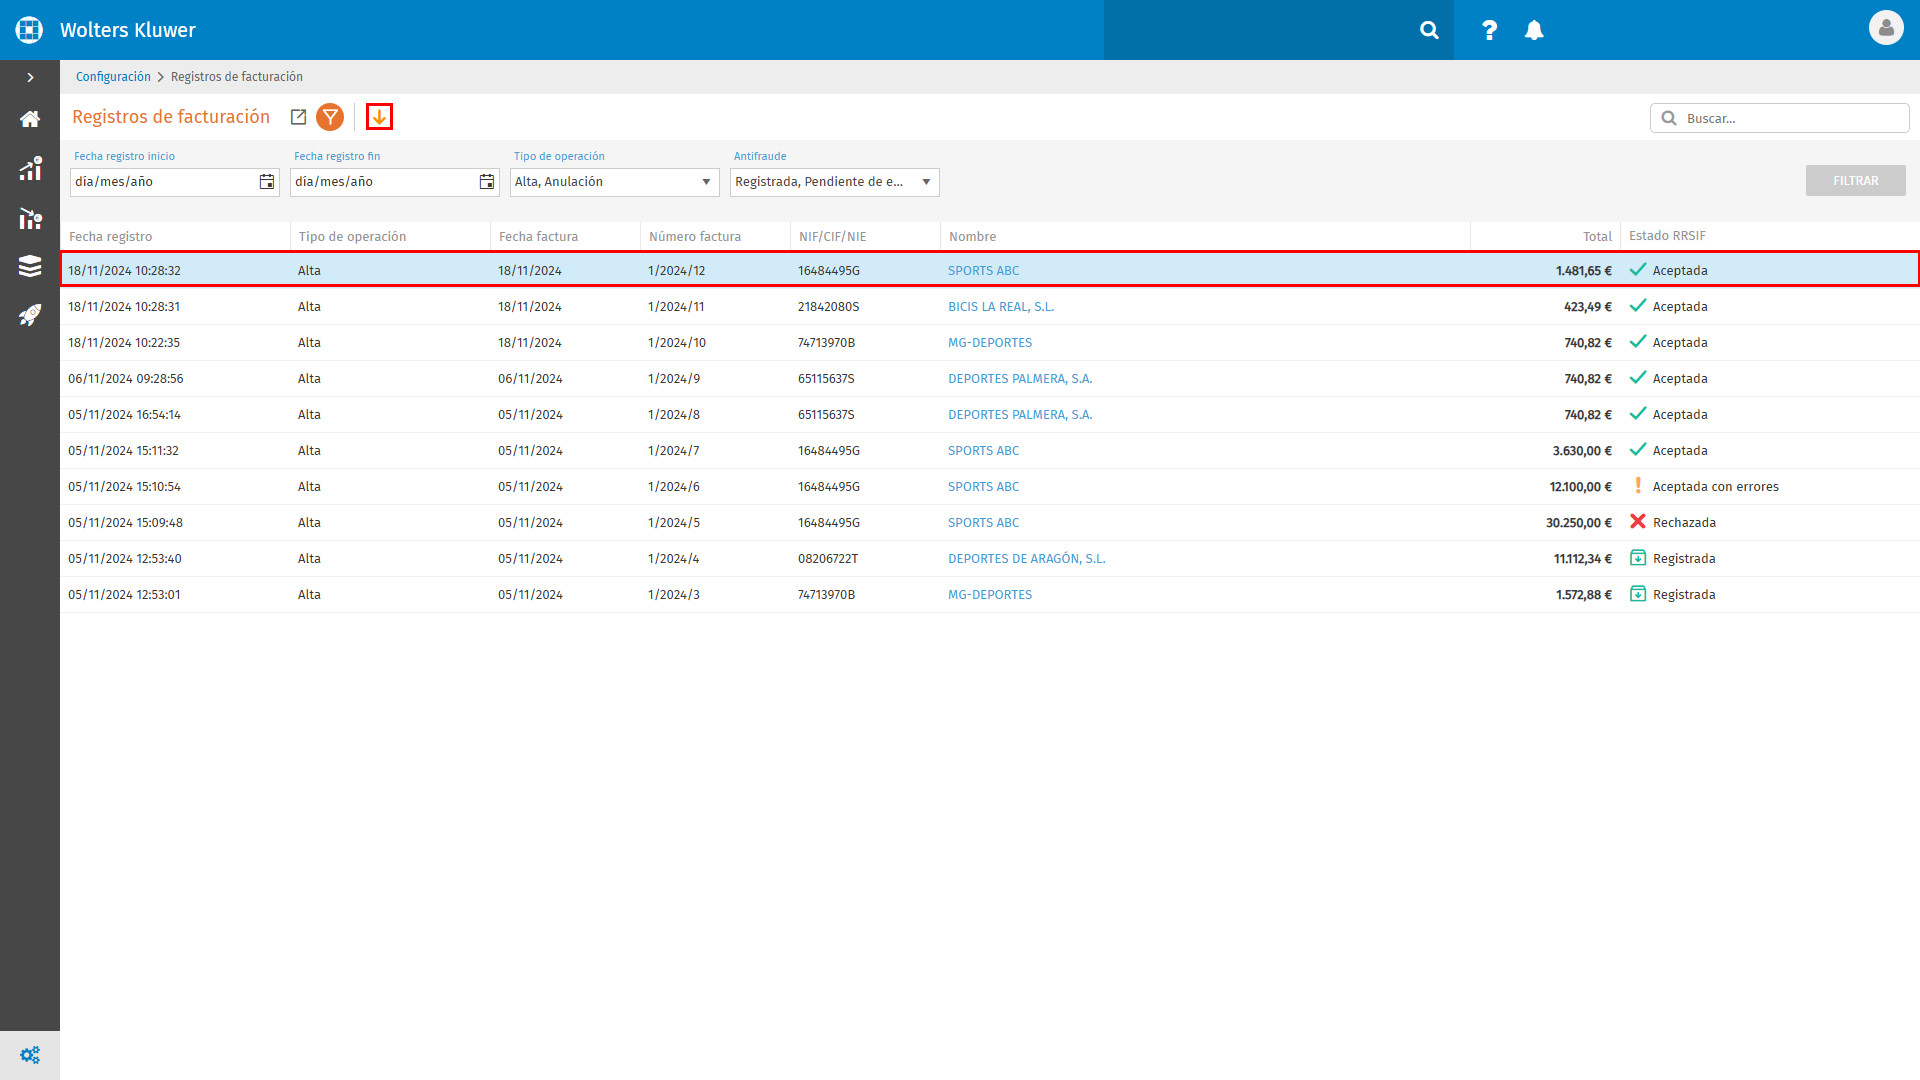Sort by Nombre column header
1920x1080 pixels.
[972, 237]
